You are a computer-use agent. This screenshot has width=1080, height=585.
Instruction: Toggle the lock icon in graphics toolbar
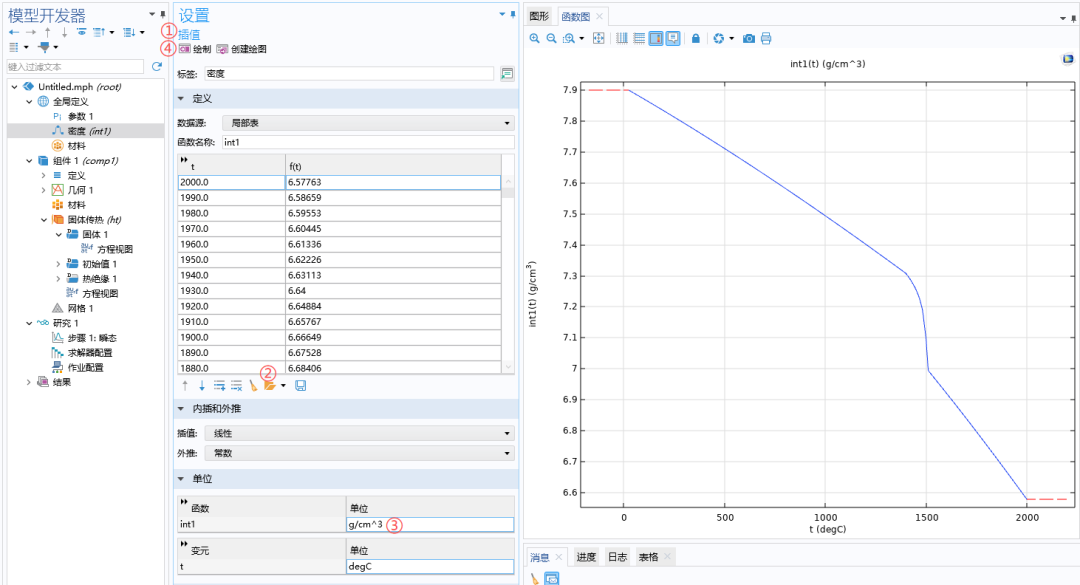click(696, 39)
